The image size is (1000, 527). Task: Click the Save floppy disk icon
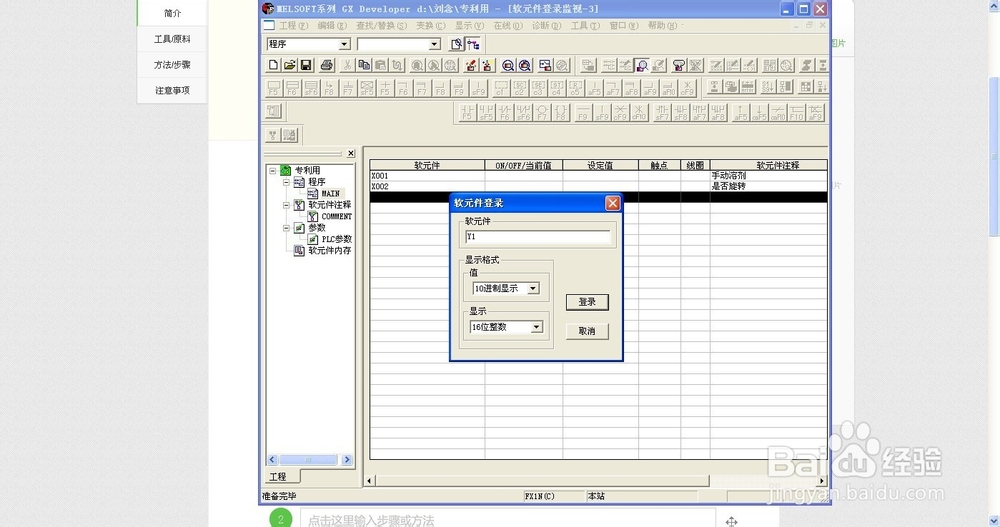pyautogui.click(x=306, y=65)
